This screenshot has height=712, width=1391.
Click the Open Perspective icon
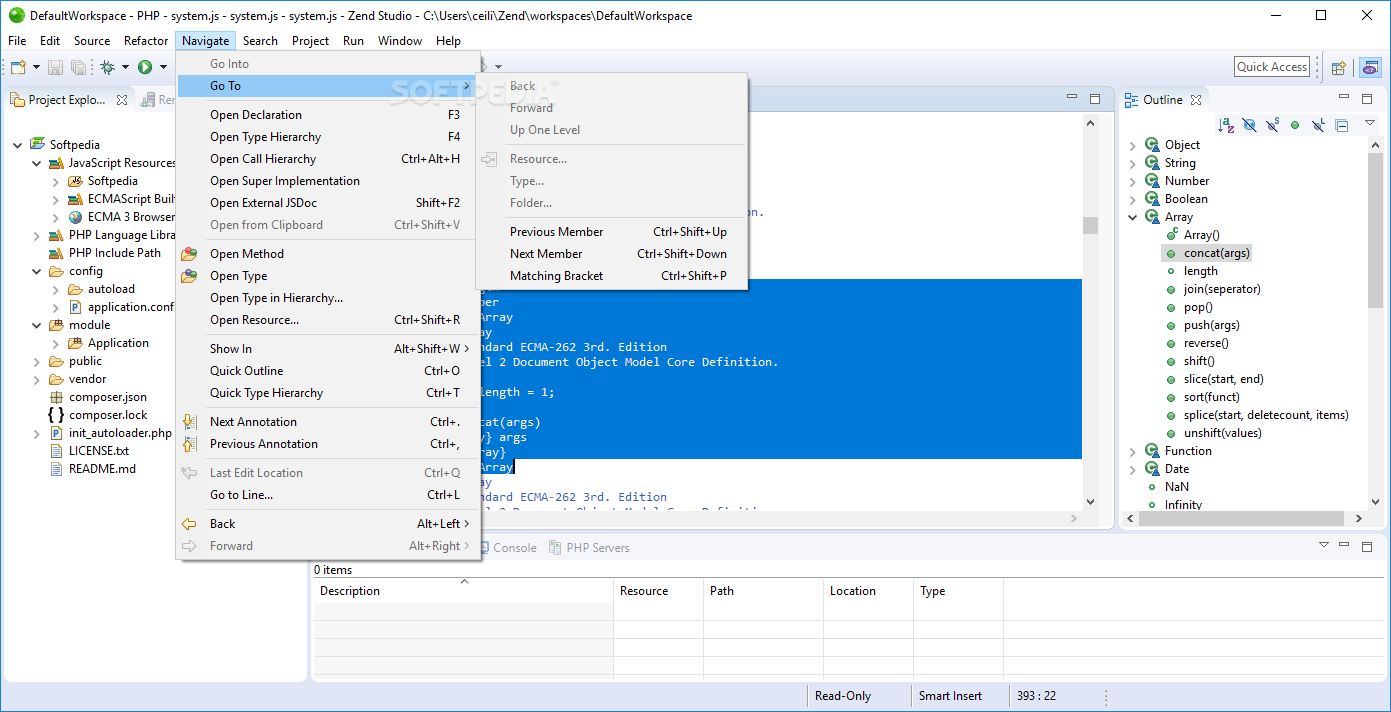[x=1338, y=67]
